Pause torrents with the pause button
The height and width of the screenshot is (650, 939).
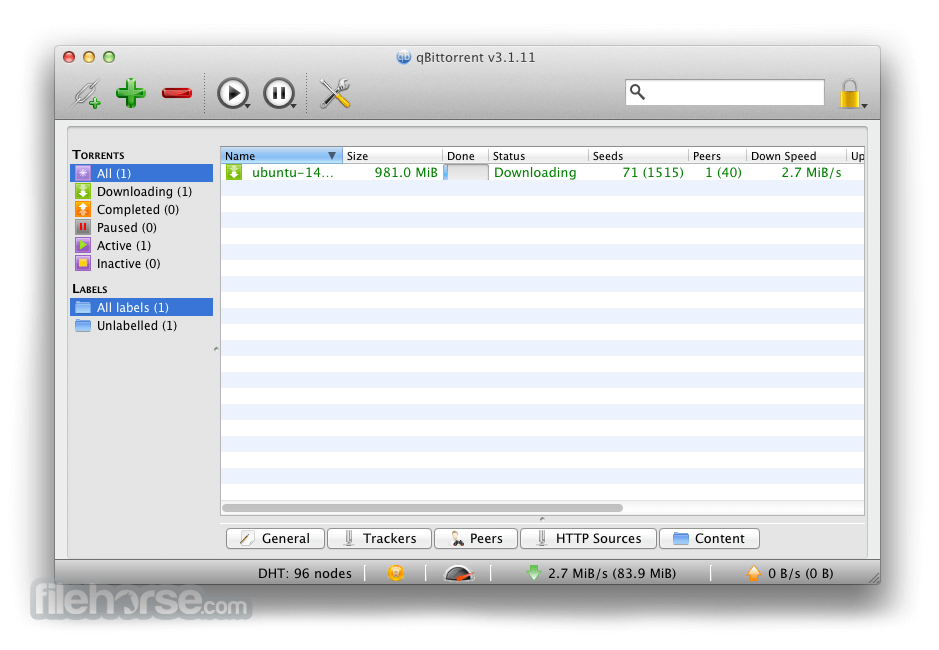tap(279, 93)
